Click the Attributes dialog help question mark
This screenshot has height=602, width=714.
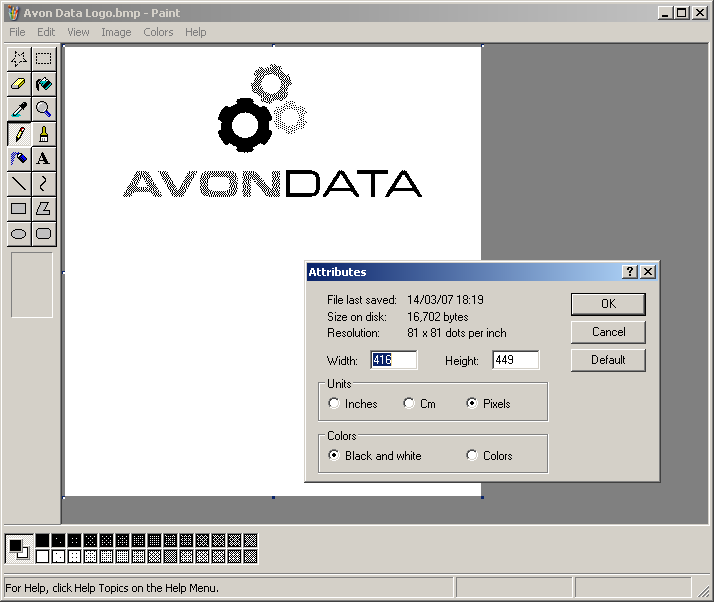(630, 272)
